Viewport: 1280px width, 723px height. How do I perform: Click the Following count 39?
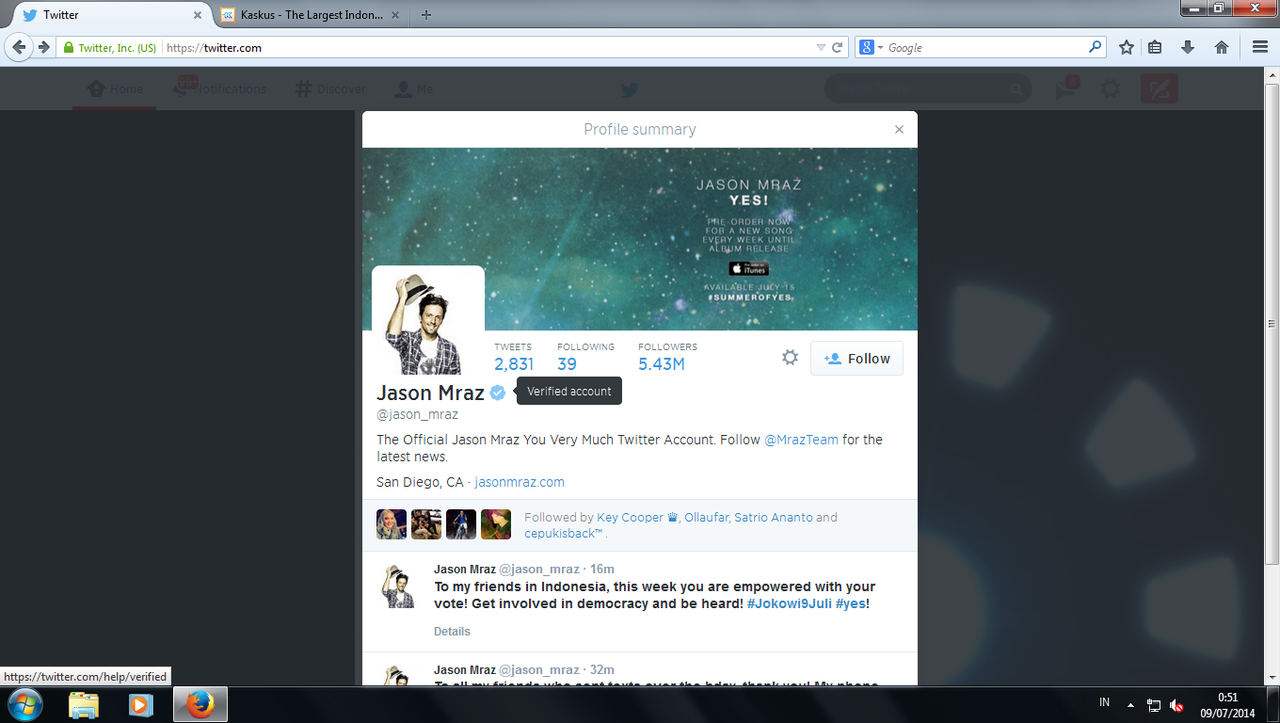tap(567, 364)
